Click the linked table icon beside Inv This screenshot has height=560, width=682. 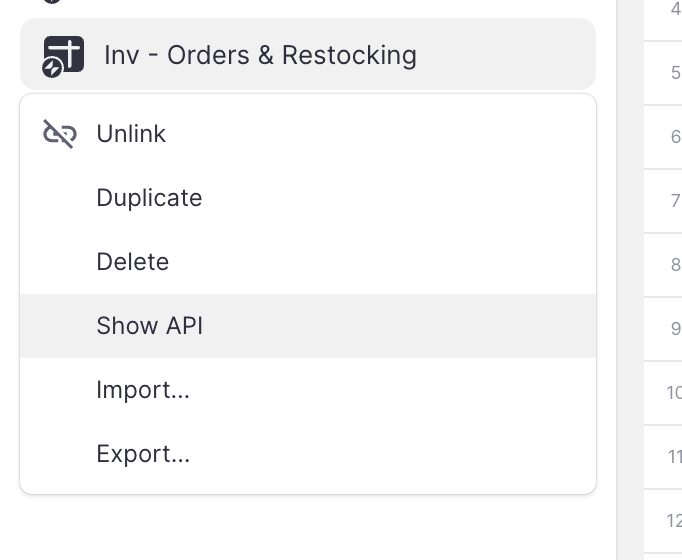[64, 53]
